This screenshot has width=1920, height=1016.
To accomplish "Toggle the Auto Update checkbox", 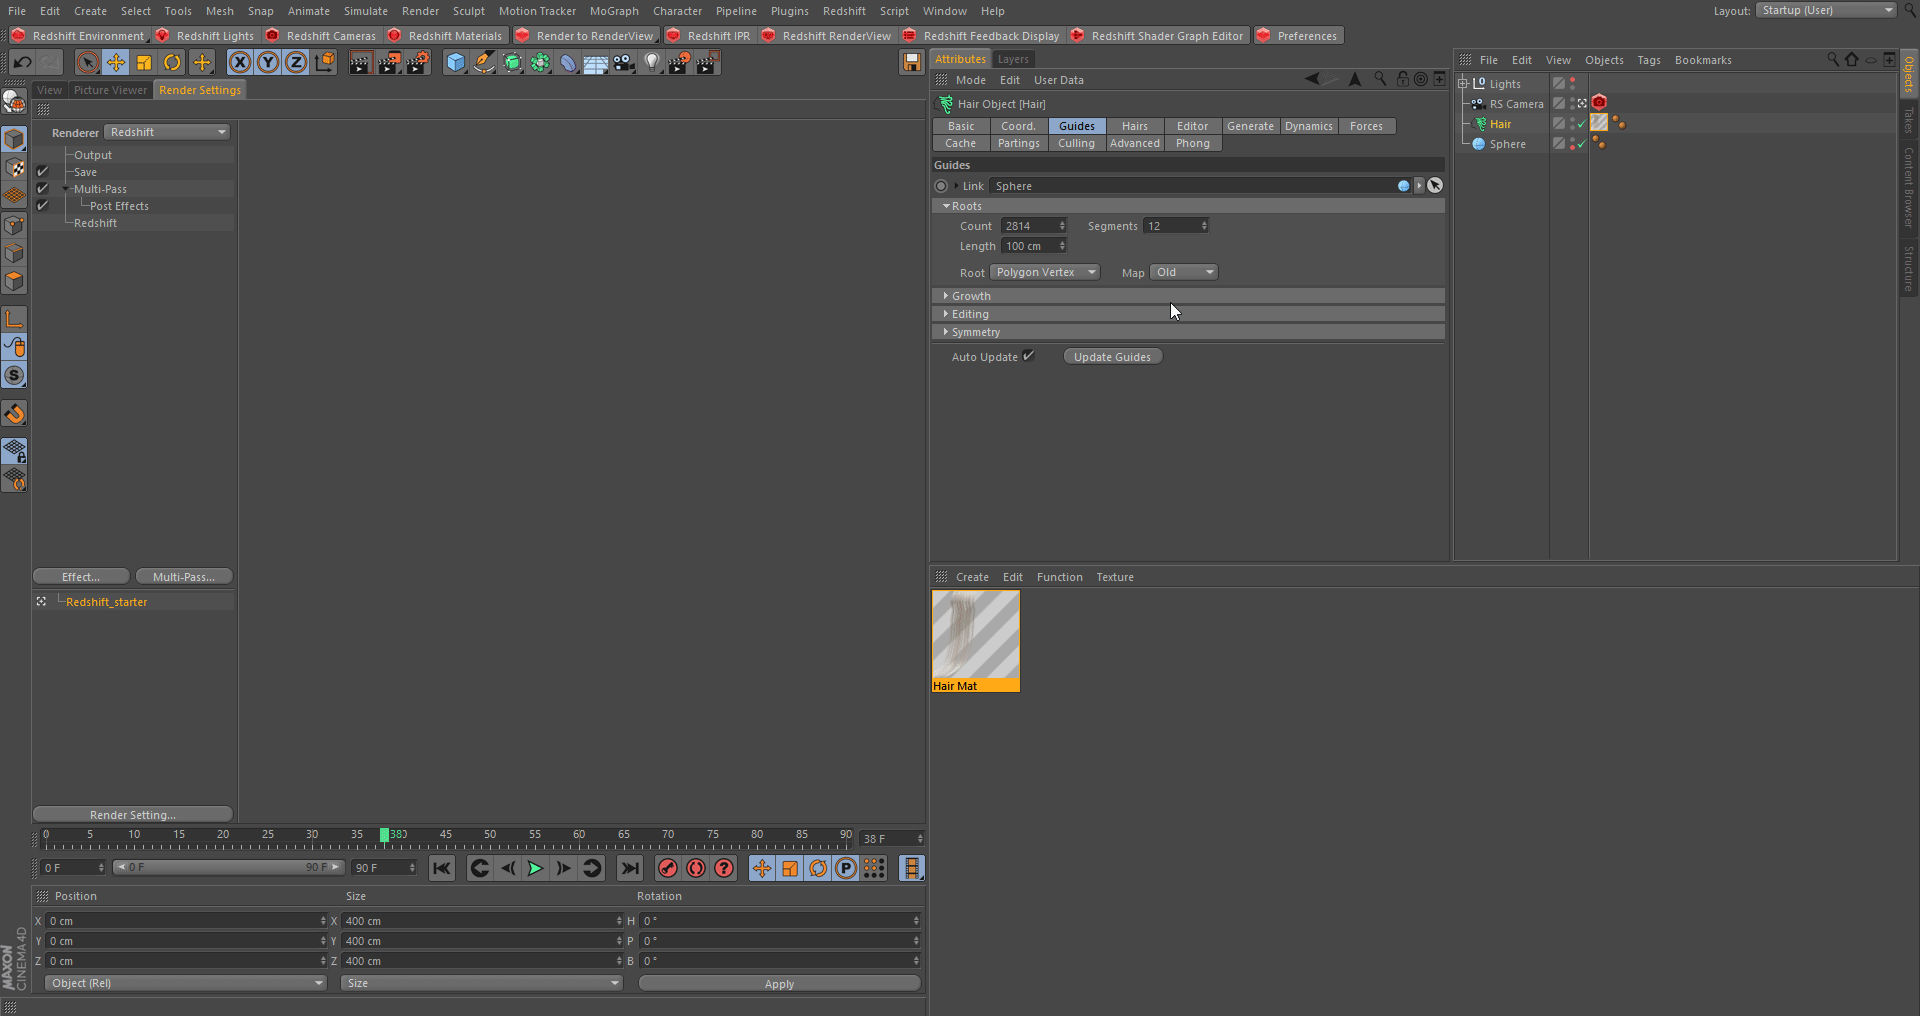I will [x=1029, y=356].
